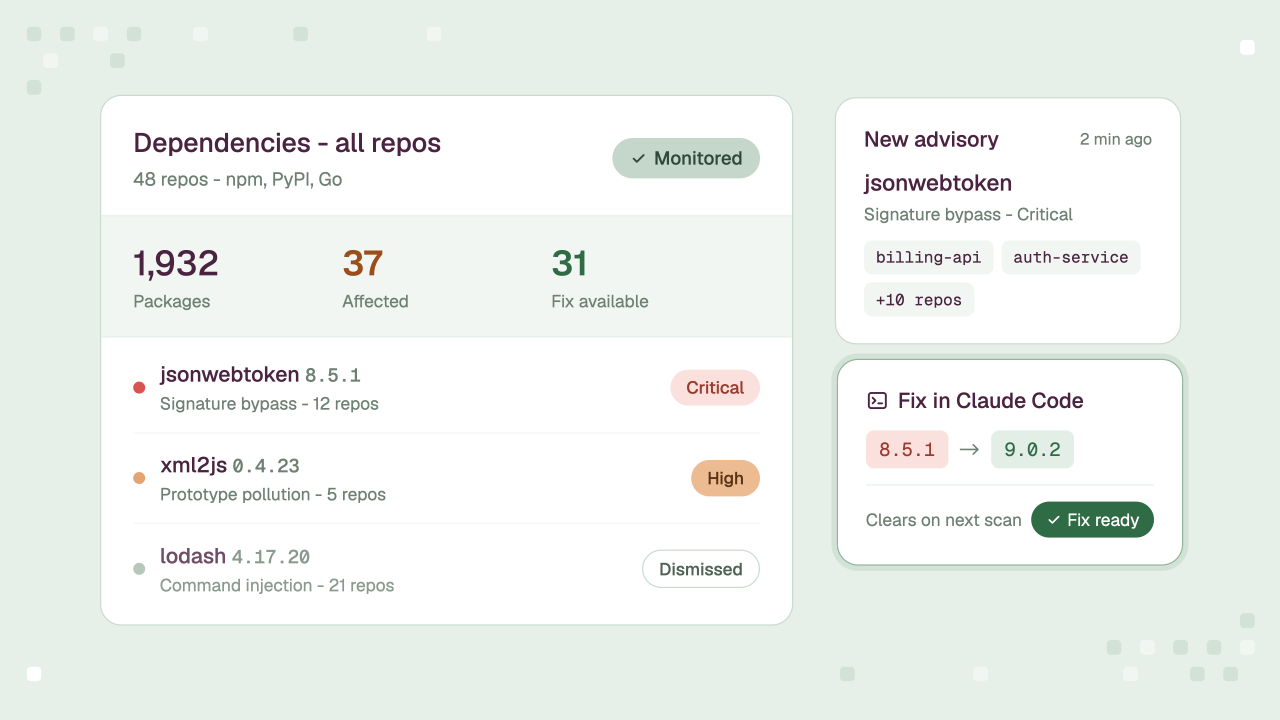1280x720 pixels.
Task: Click the Dependencies - all repos heading
Action: tap(287, 143)
